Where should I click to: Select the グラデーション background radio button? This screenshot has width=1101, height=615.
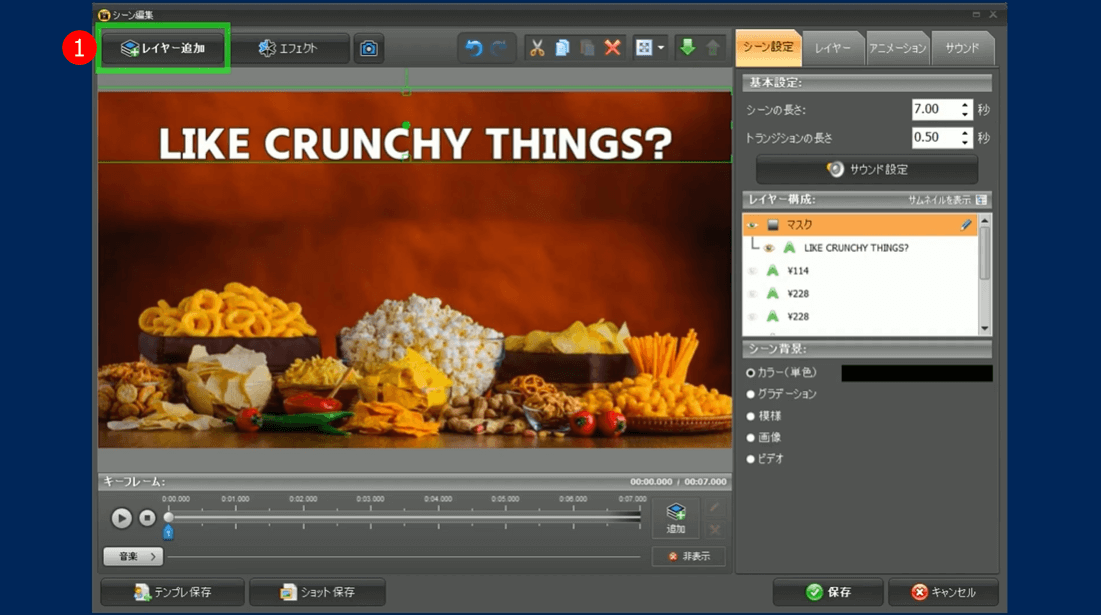click(751, 394)
